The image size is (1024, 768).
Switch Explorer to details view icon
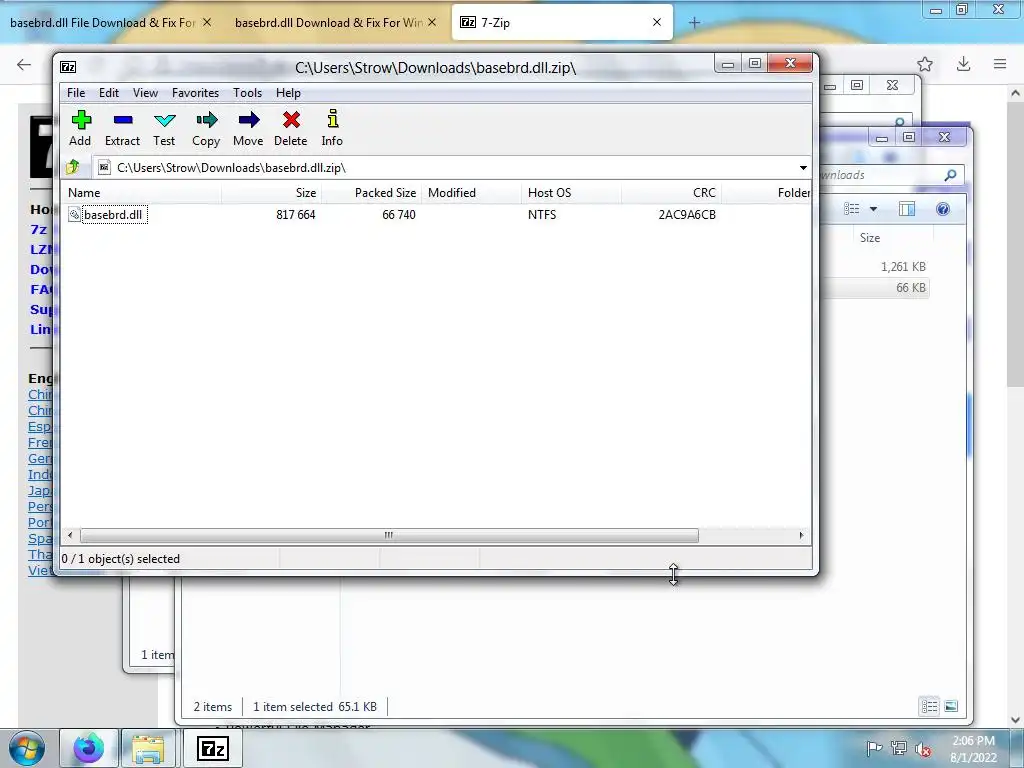[x=929, y=707]
